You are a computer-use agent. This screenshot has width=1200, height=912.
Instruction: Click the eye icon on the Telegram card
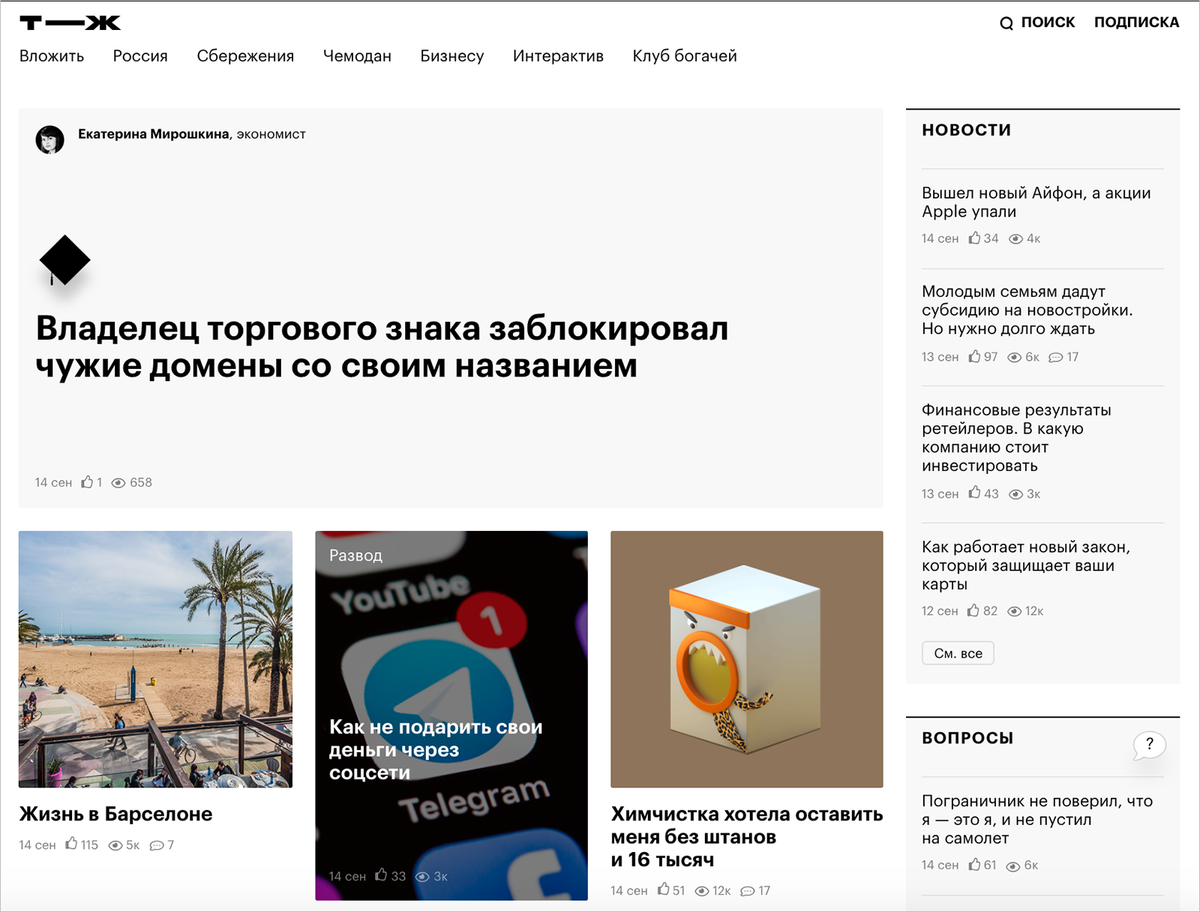pyautogui.click(x=423, y=876)
